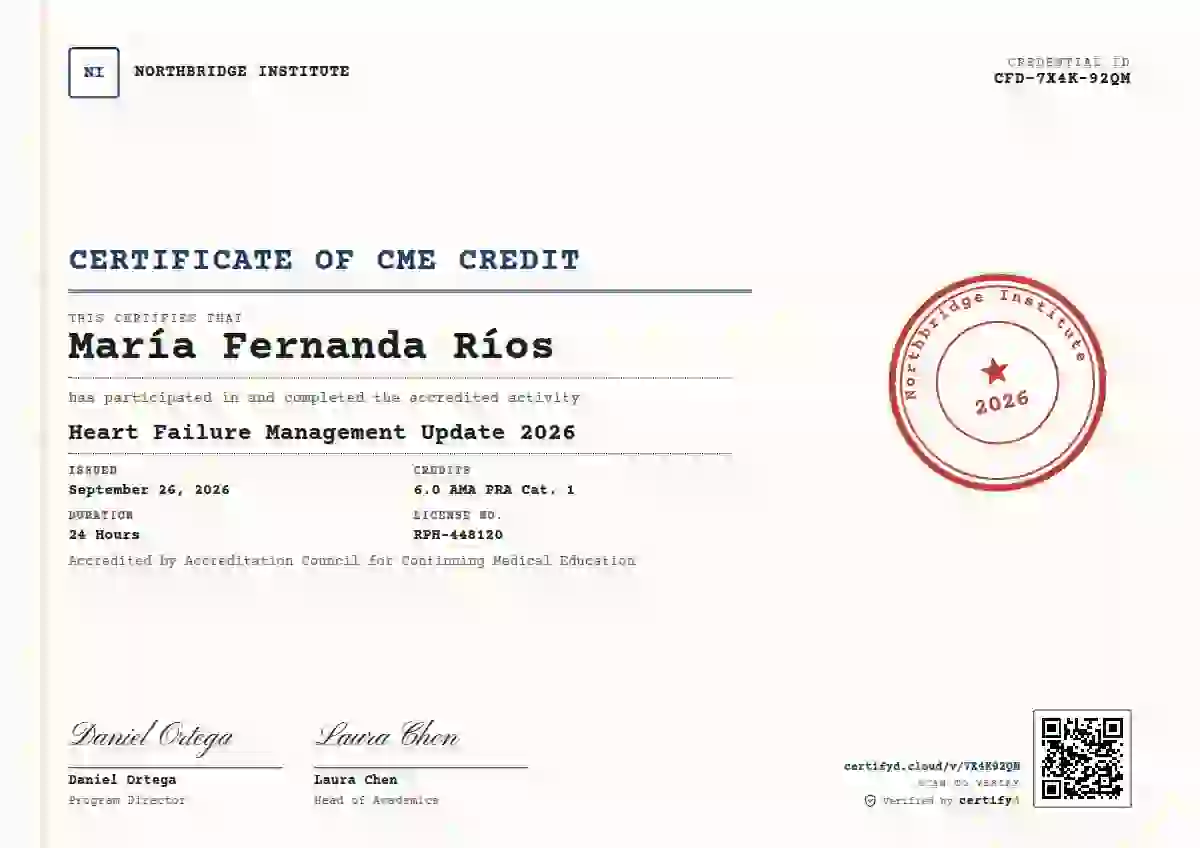The width and height of the screenshot is (1200, 848).
Task: Click Laura Chen's cursive signature
Action: pos(388,737)
